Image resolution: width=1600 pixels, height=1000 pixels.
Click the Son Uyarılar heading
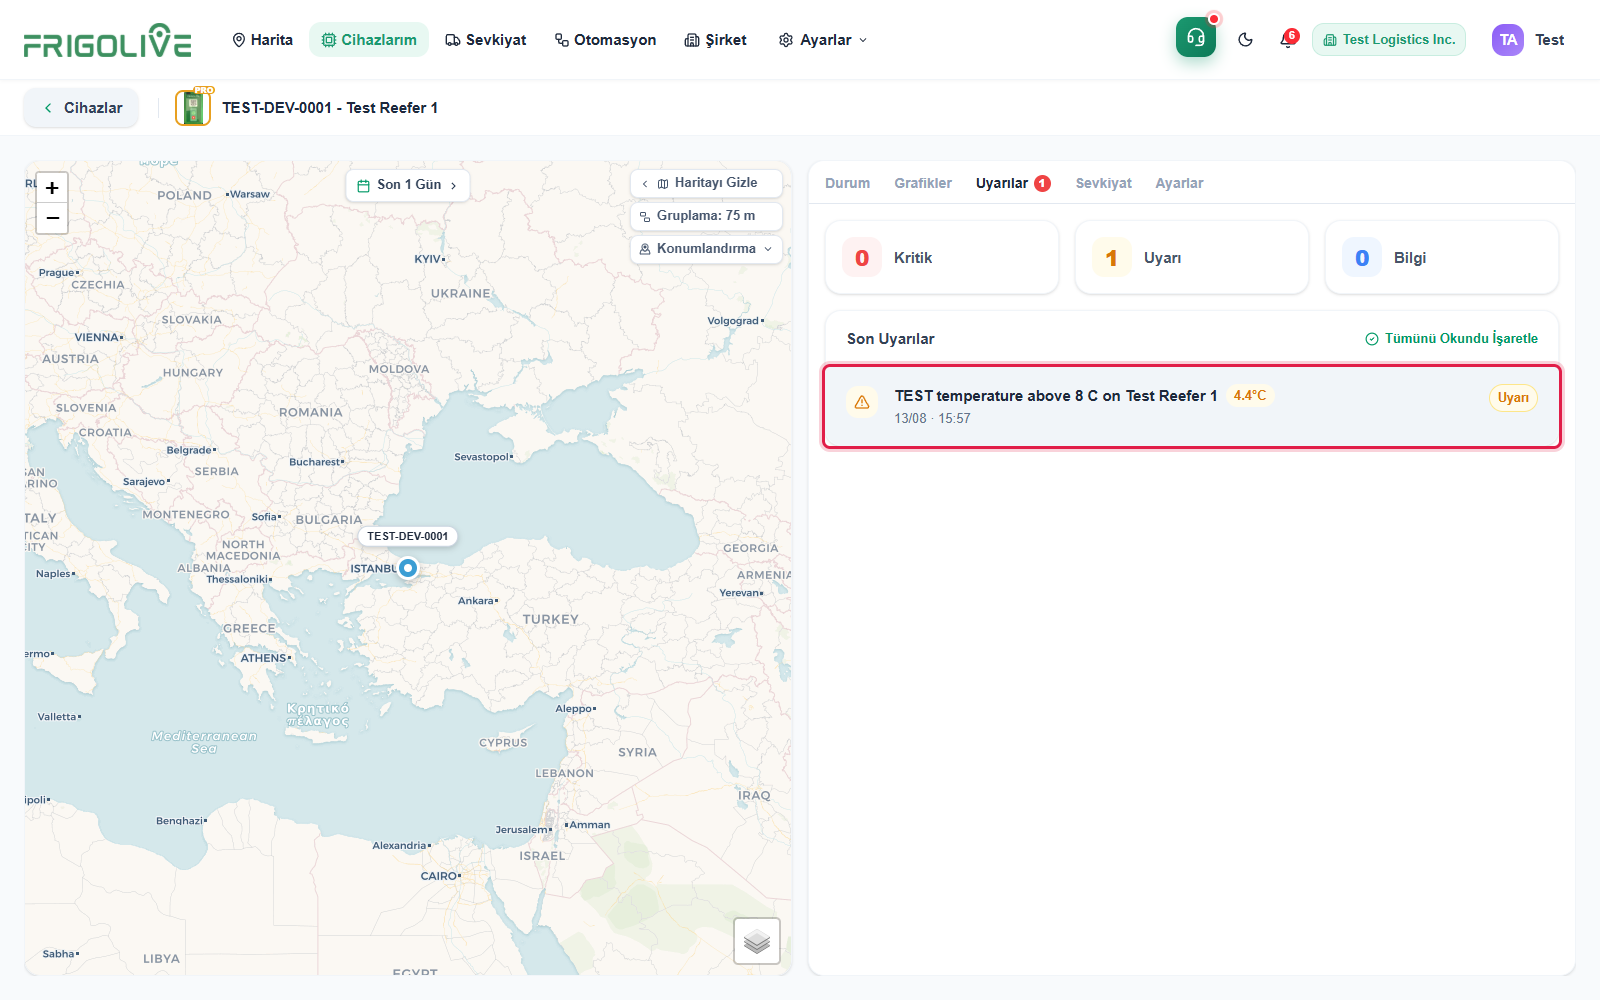click(891, 339)
